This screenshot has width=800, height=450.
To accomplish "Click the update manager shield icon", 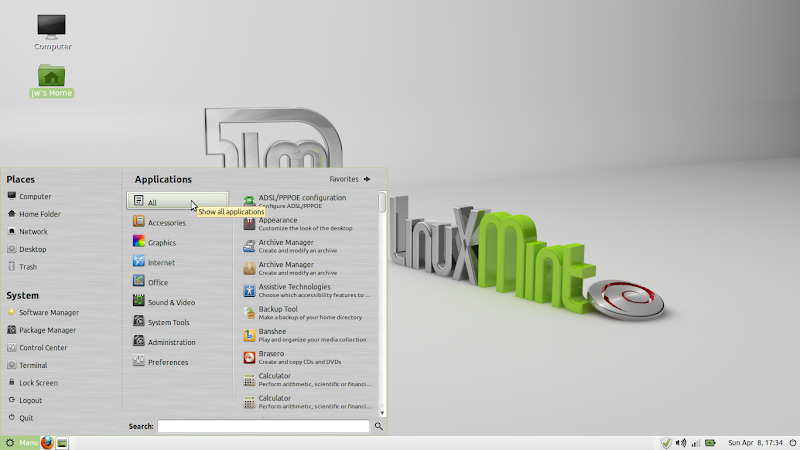I will click(x=666, y=443).
